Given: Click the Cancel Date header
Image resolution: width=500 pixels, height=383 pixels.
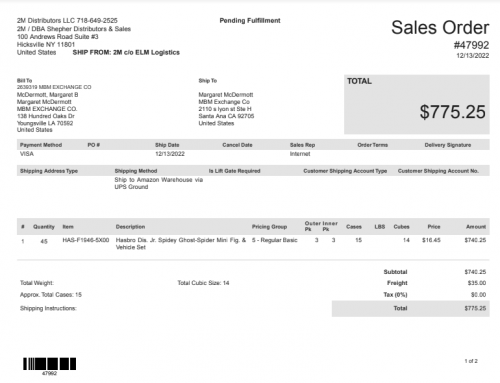Looking at the screenshot, I should (x=237, y=145).
